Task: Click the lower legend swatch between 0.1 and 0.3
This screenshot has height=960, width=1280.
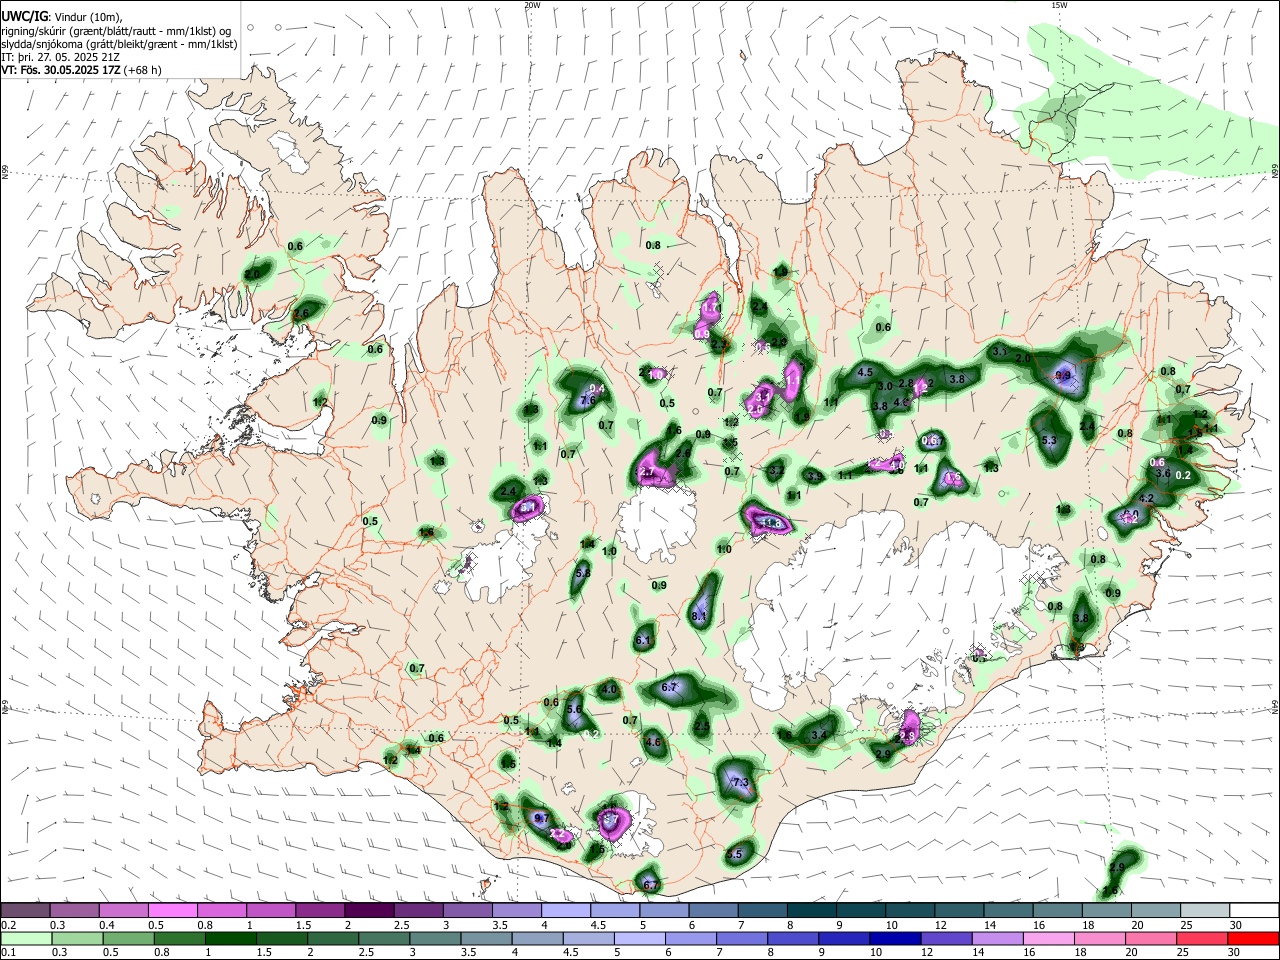Action: click(25, 938)
